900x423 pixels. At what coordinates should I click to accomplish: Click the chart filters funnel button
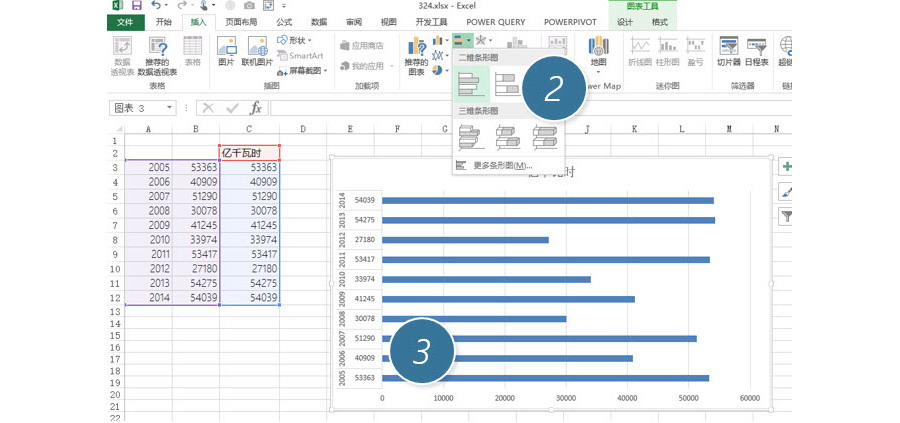coord(786,216)
